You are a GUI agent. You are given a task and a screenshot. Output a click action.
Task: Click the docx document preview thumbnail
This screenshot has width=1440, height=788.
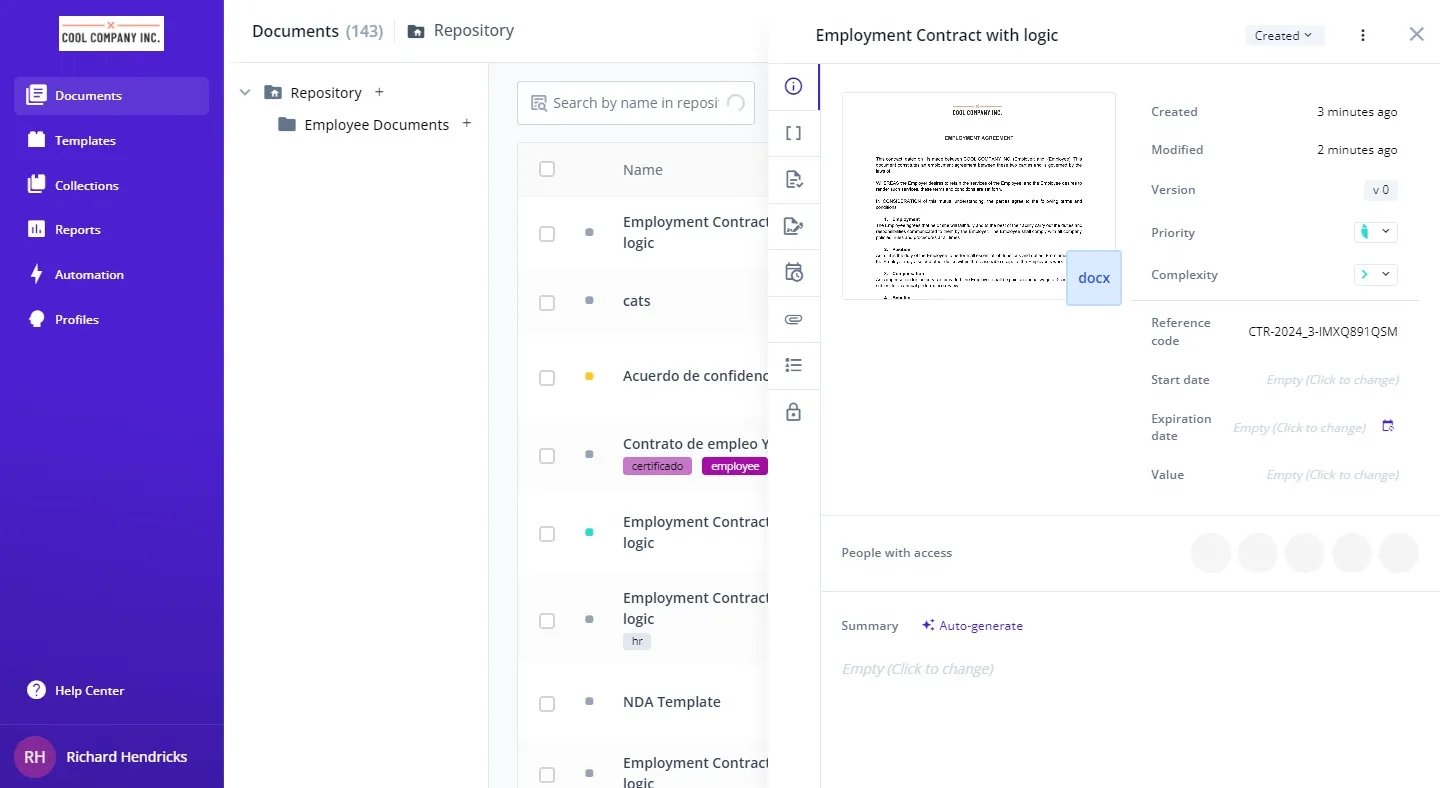point(978,196)
